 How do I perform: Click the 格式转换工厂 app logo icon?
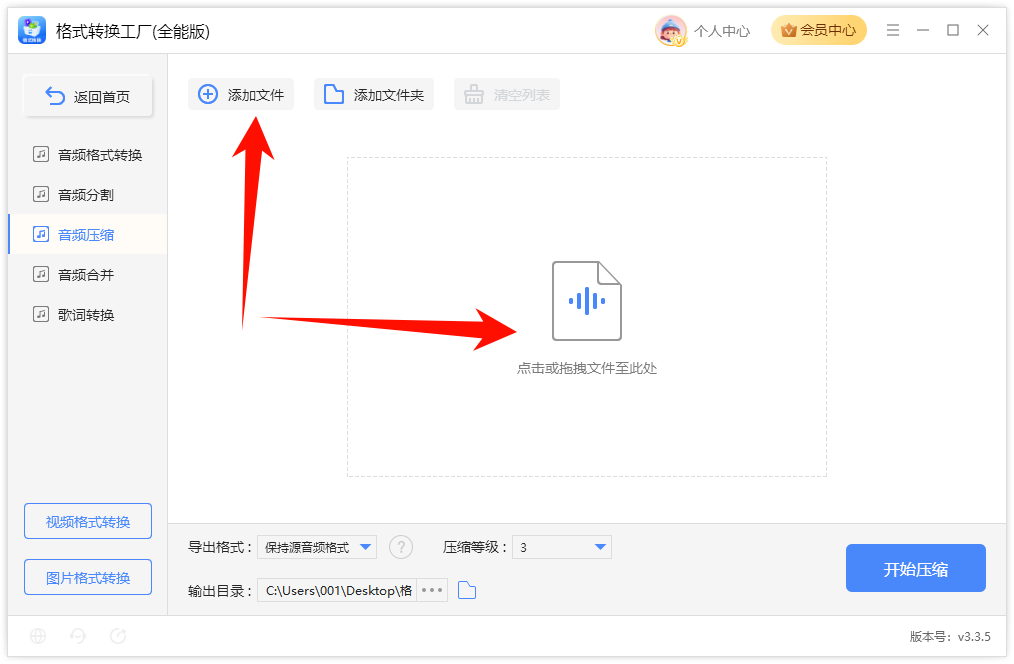tap(32, 30)
